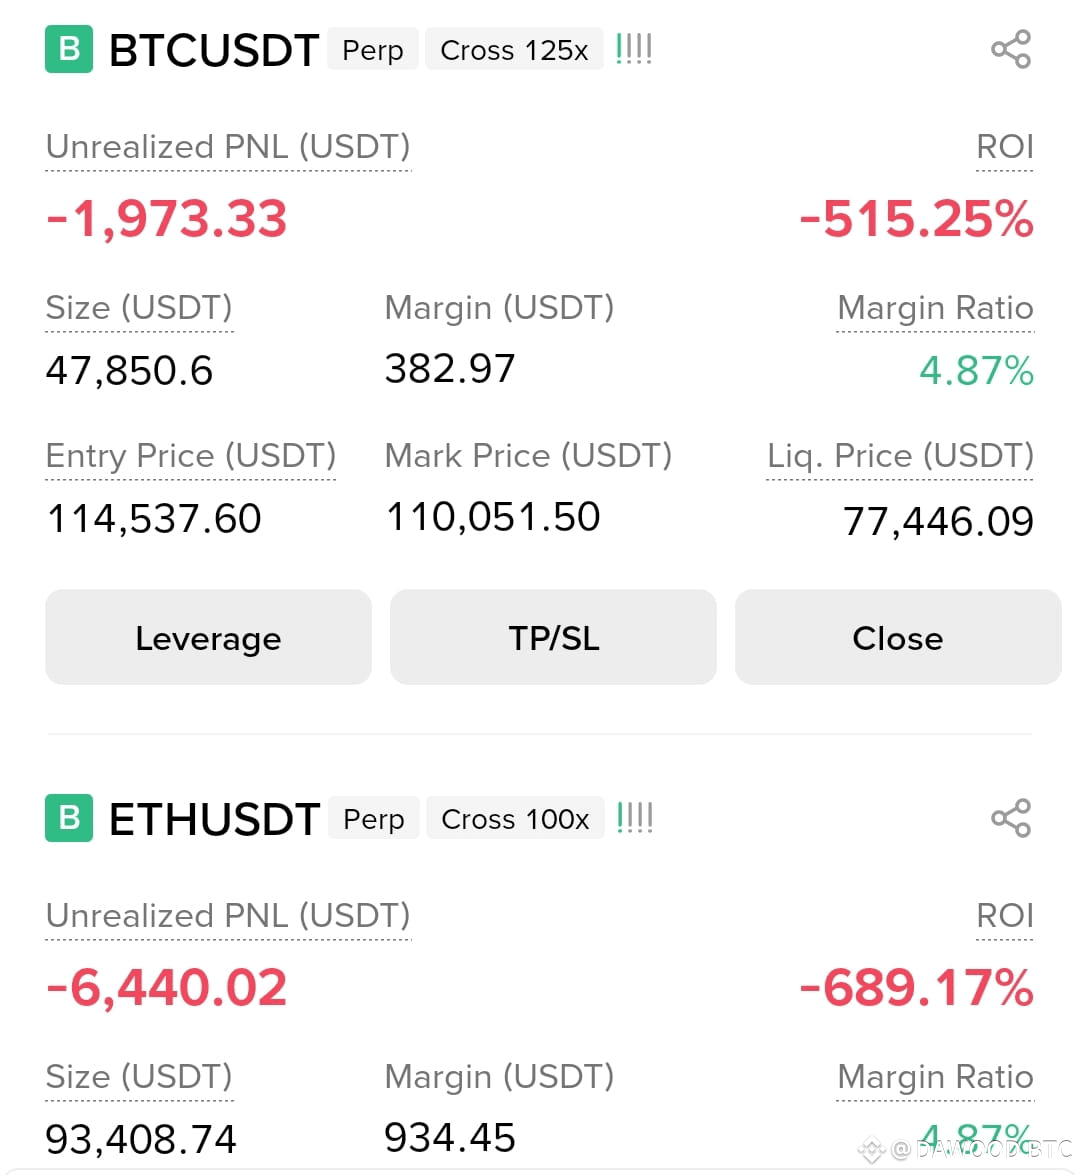This screenshot has width=1080, height=1175.
Task: Share the BTCUSDT position
Action: 1011,49
